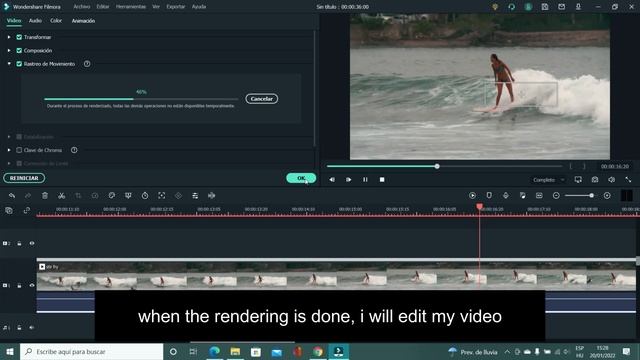This screenshot has height=360, width=640.
Task: Zoom in the timeline with plus icon
Action: pos(607,196)
